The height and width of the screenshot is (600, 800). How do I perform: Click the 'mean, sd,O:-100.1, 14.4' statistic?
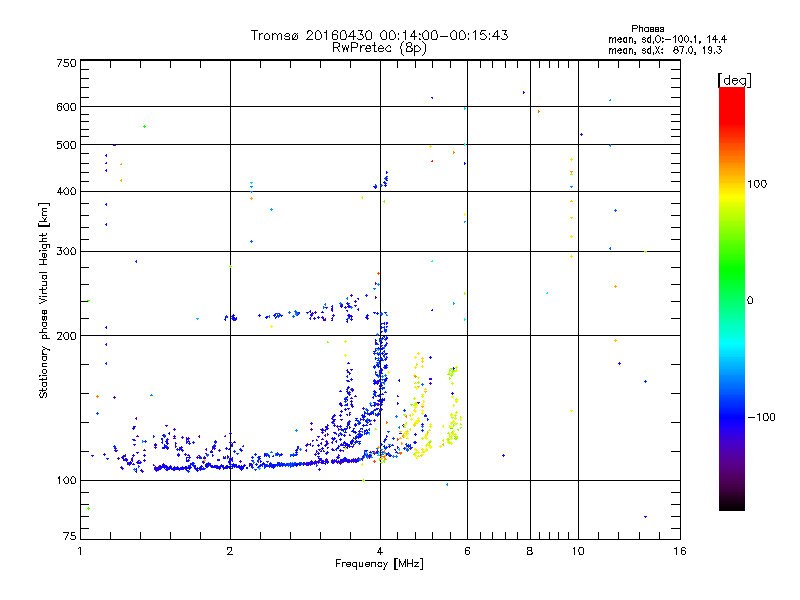[667, 39]
